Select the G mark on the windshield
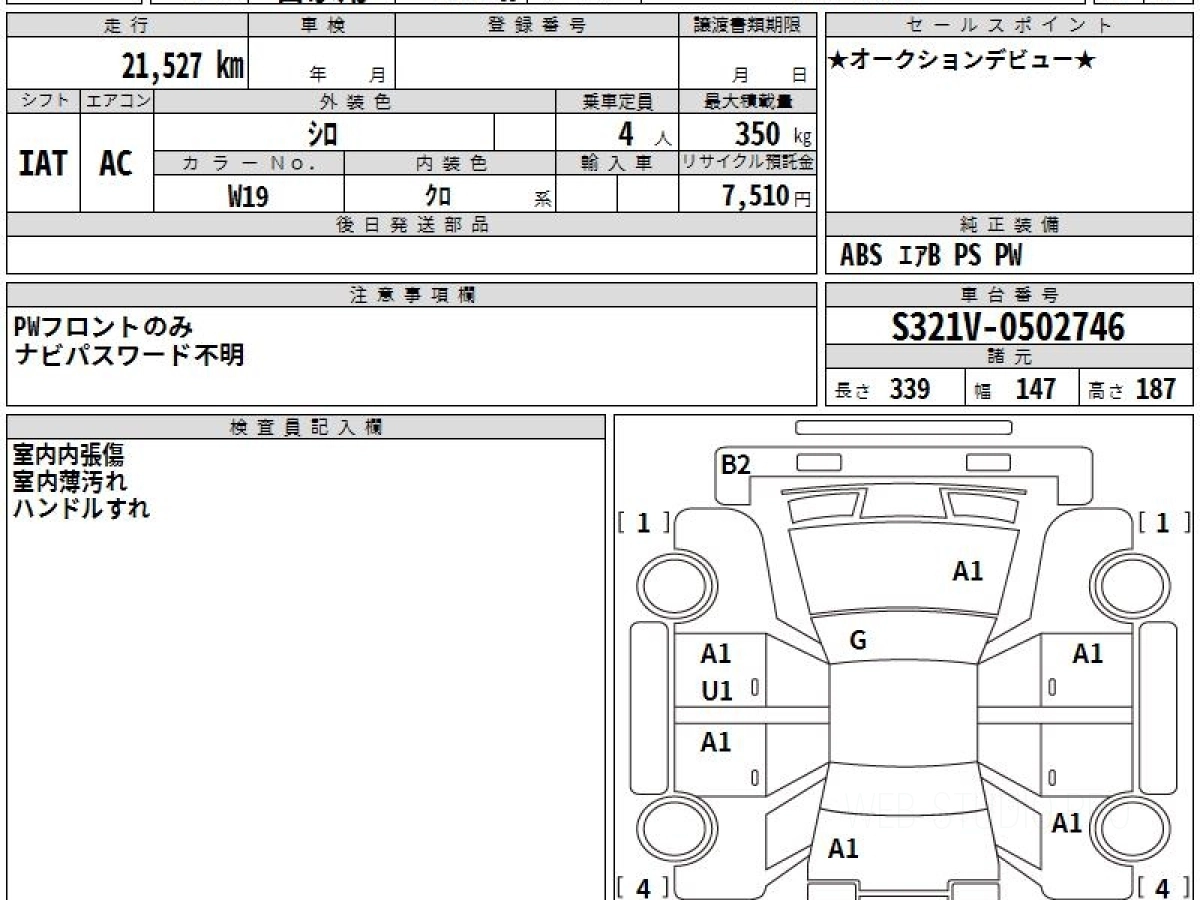 click(x=857, y=641)
